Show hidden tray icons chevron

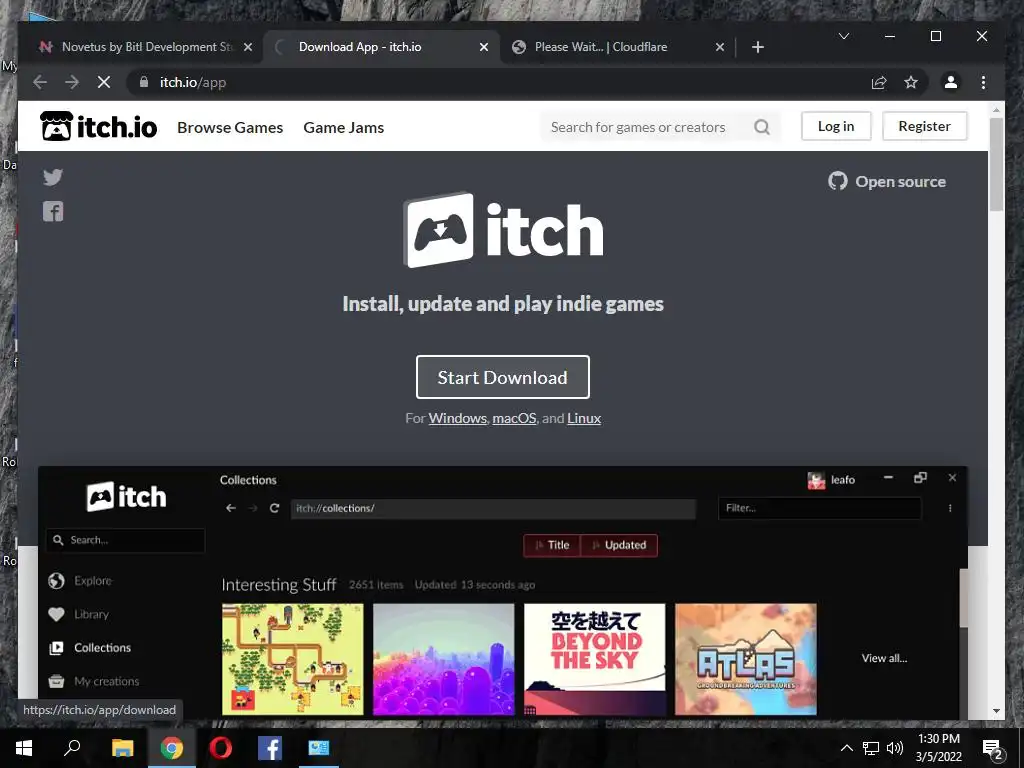tap(846, 748)
